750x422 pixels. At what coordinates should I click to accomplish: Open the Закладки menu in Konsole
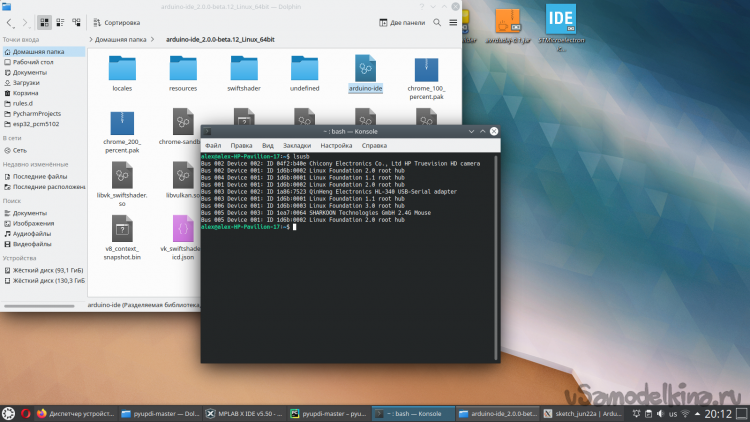pos(296,145)
